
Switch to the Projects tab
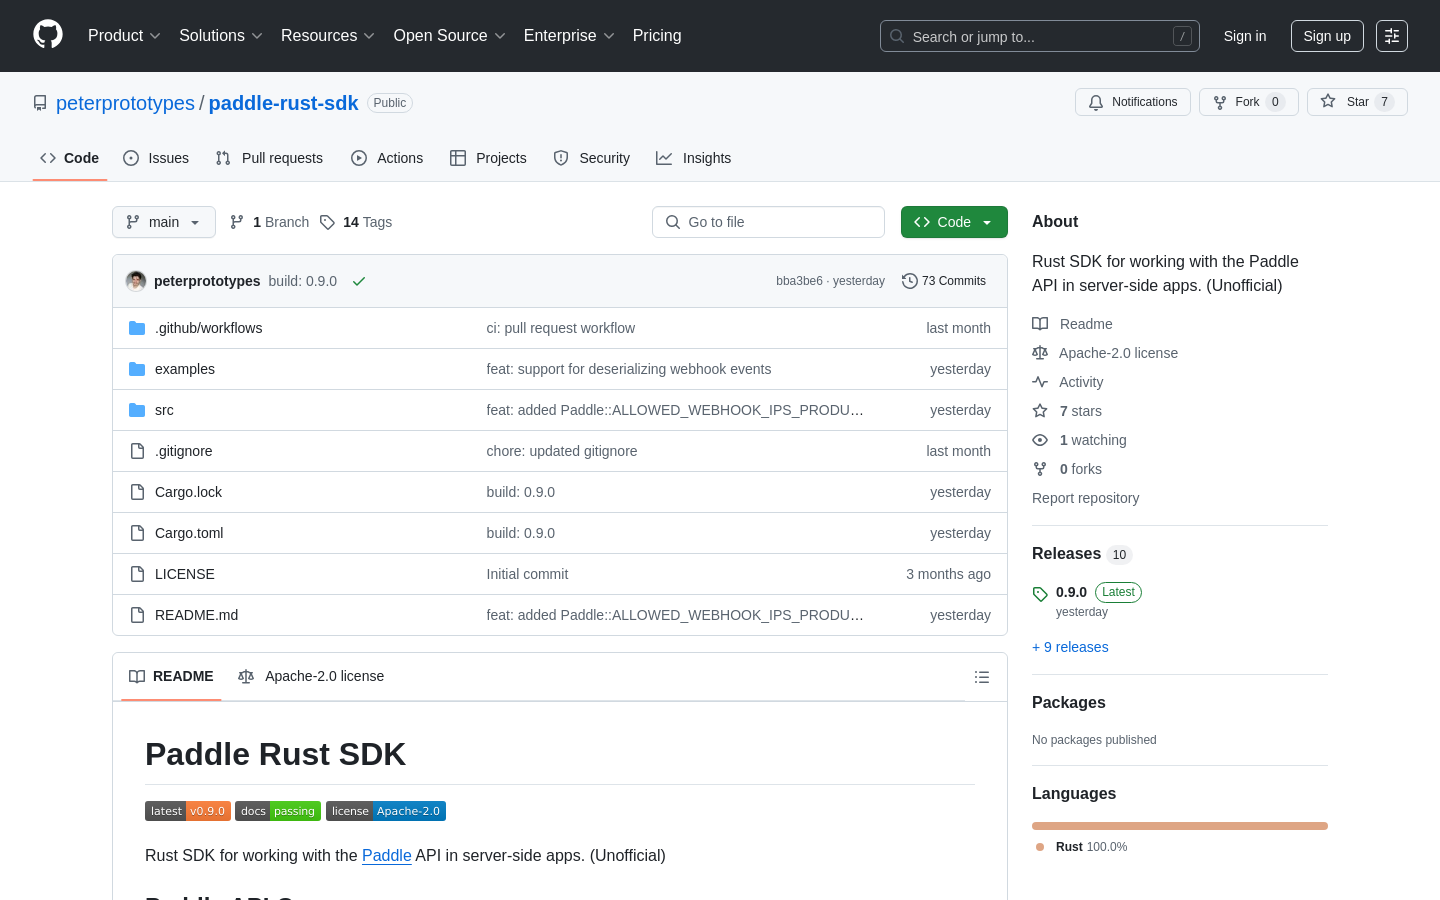click(488, 158)
